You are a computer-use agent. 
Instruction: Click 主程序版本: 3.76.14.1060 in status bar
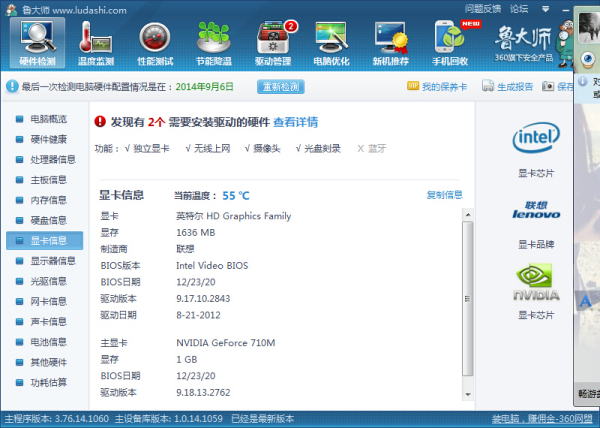(x=57, y=419)
